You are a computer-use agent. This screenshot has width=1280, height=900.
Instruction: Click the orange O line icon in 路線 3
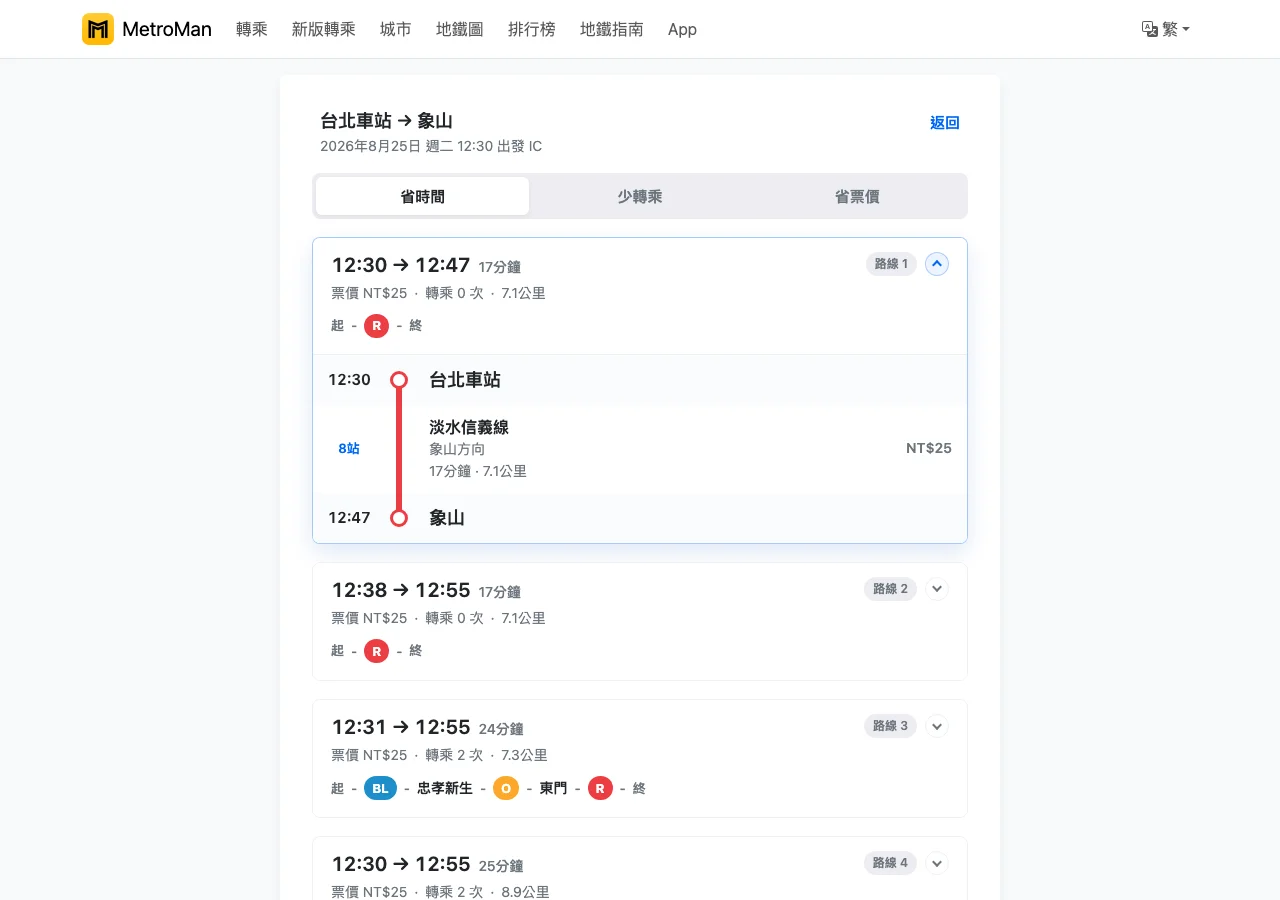coord(506,788)
